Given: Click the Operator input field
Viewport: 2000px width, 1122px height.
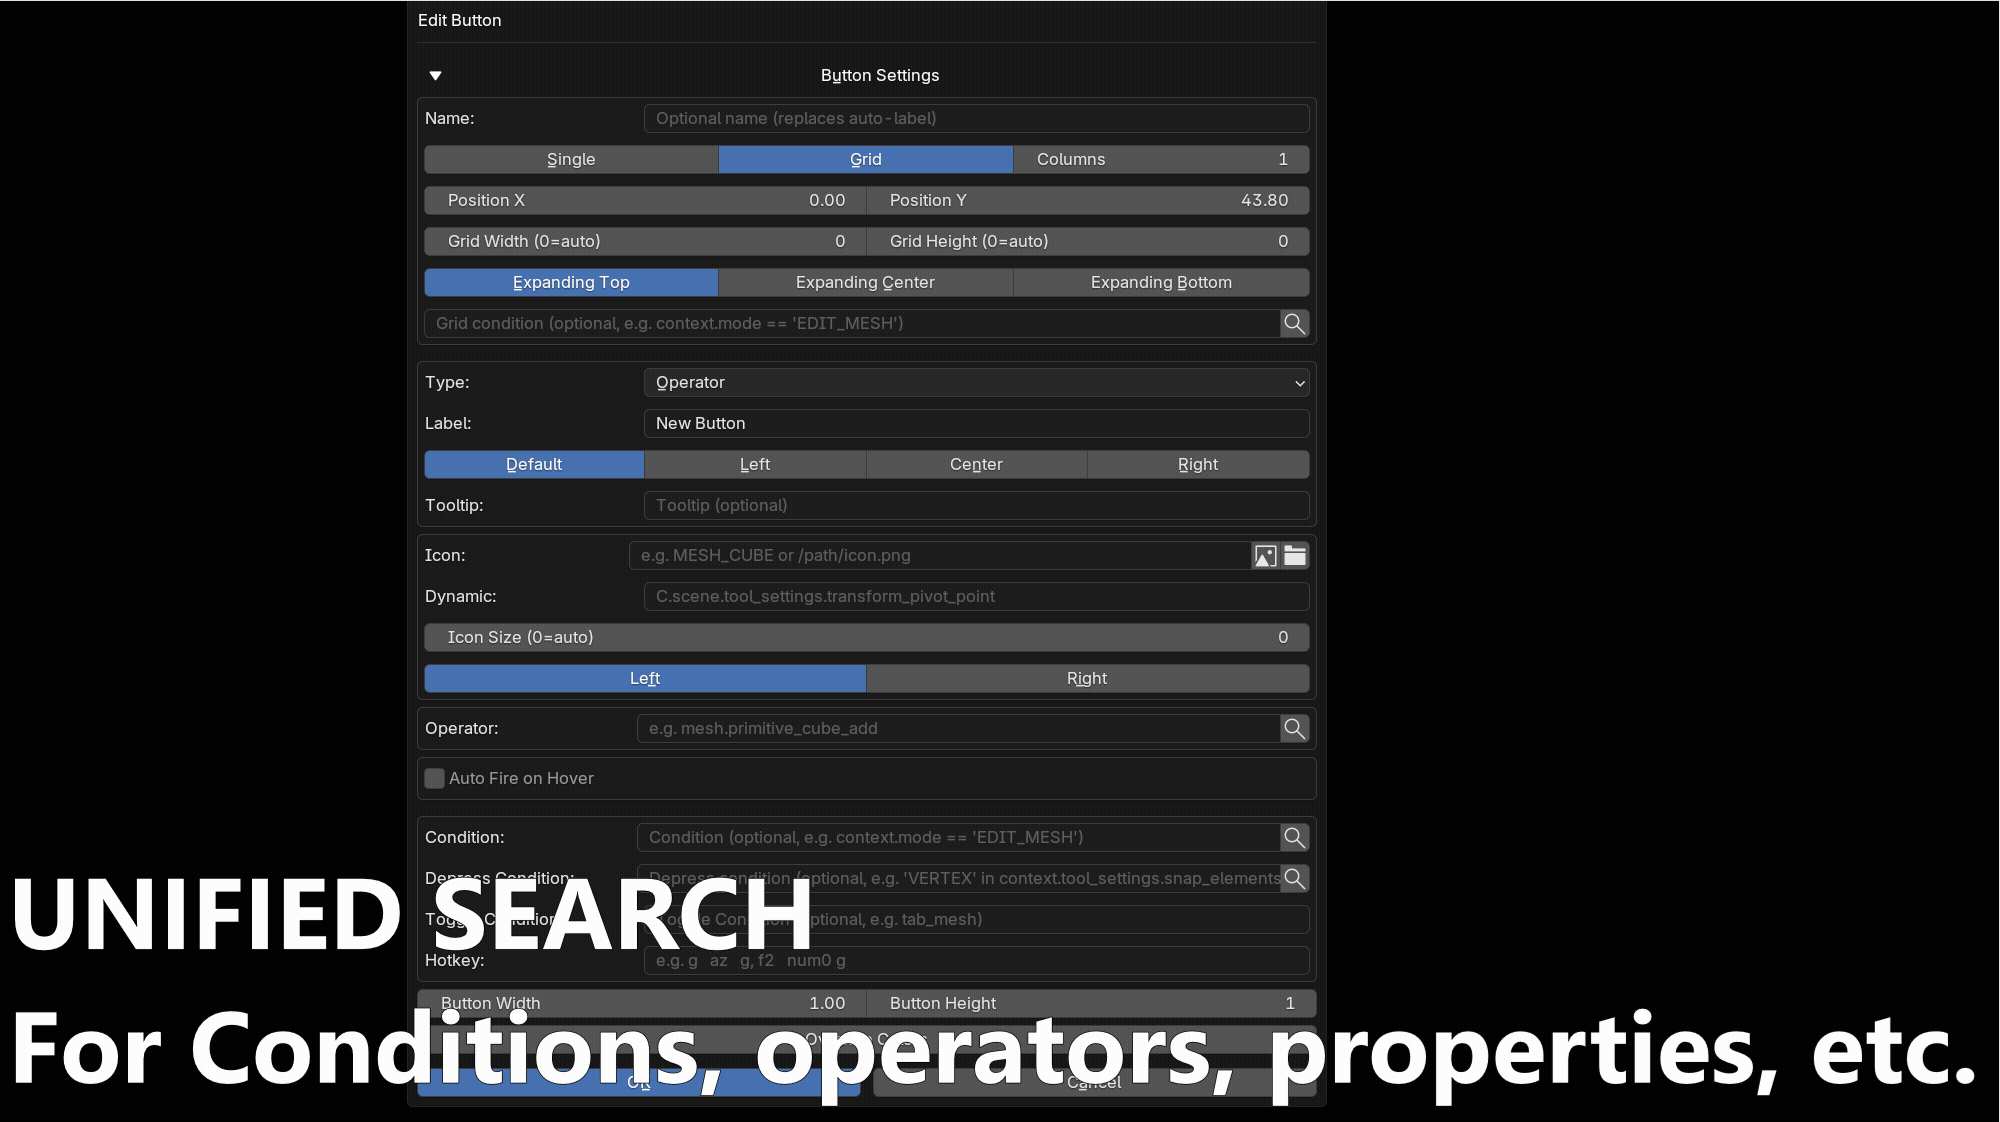Looking at the screenshot, I should [958, 728].
